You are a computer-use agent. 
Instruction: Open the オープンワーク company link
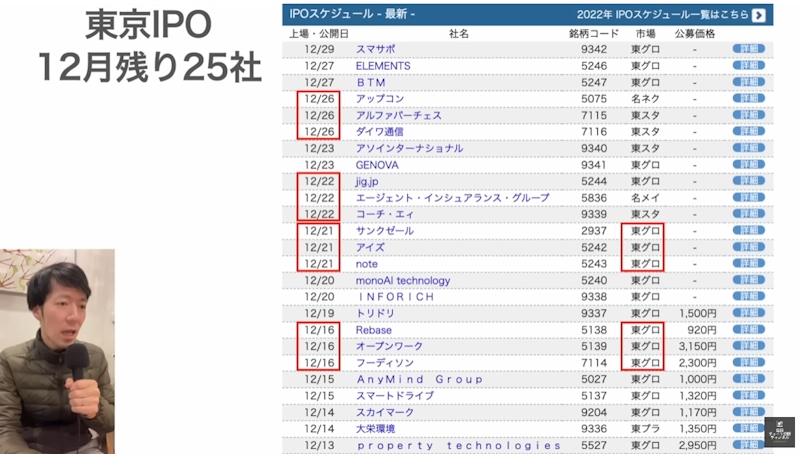(x=389, y=346)
